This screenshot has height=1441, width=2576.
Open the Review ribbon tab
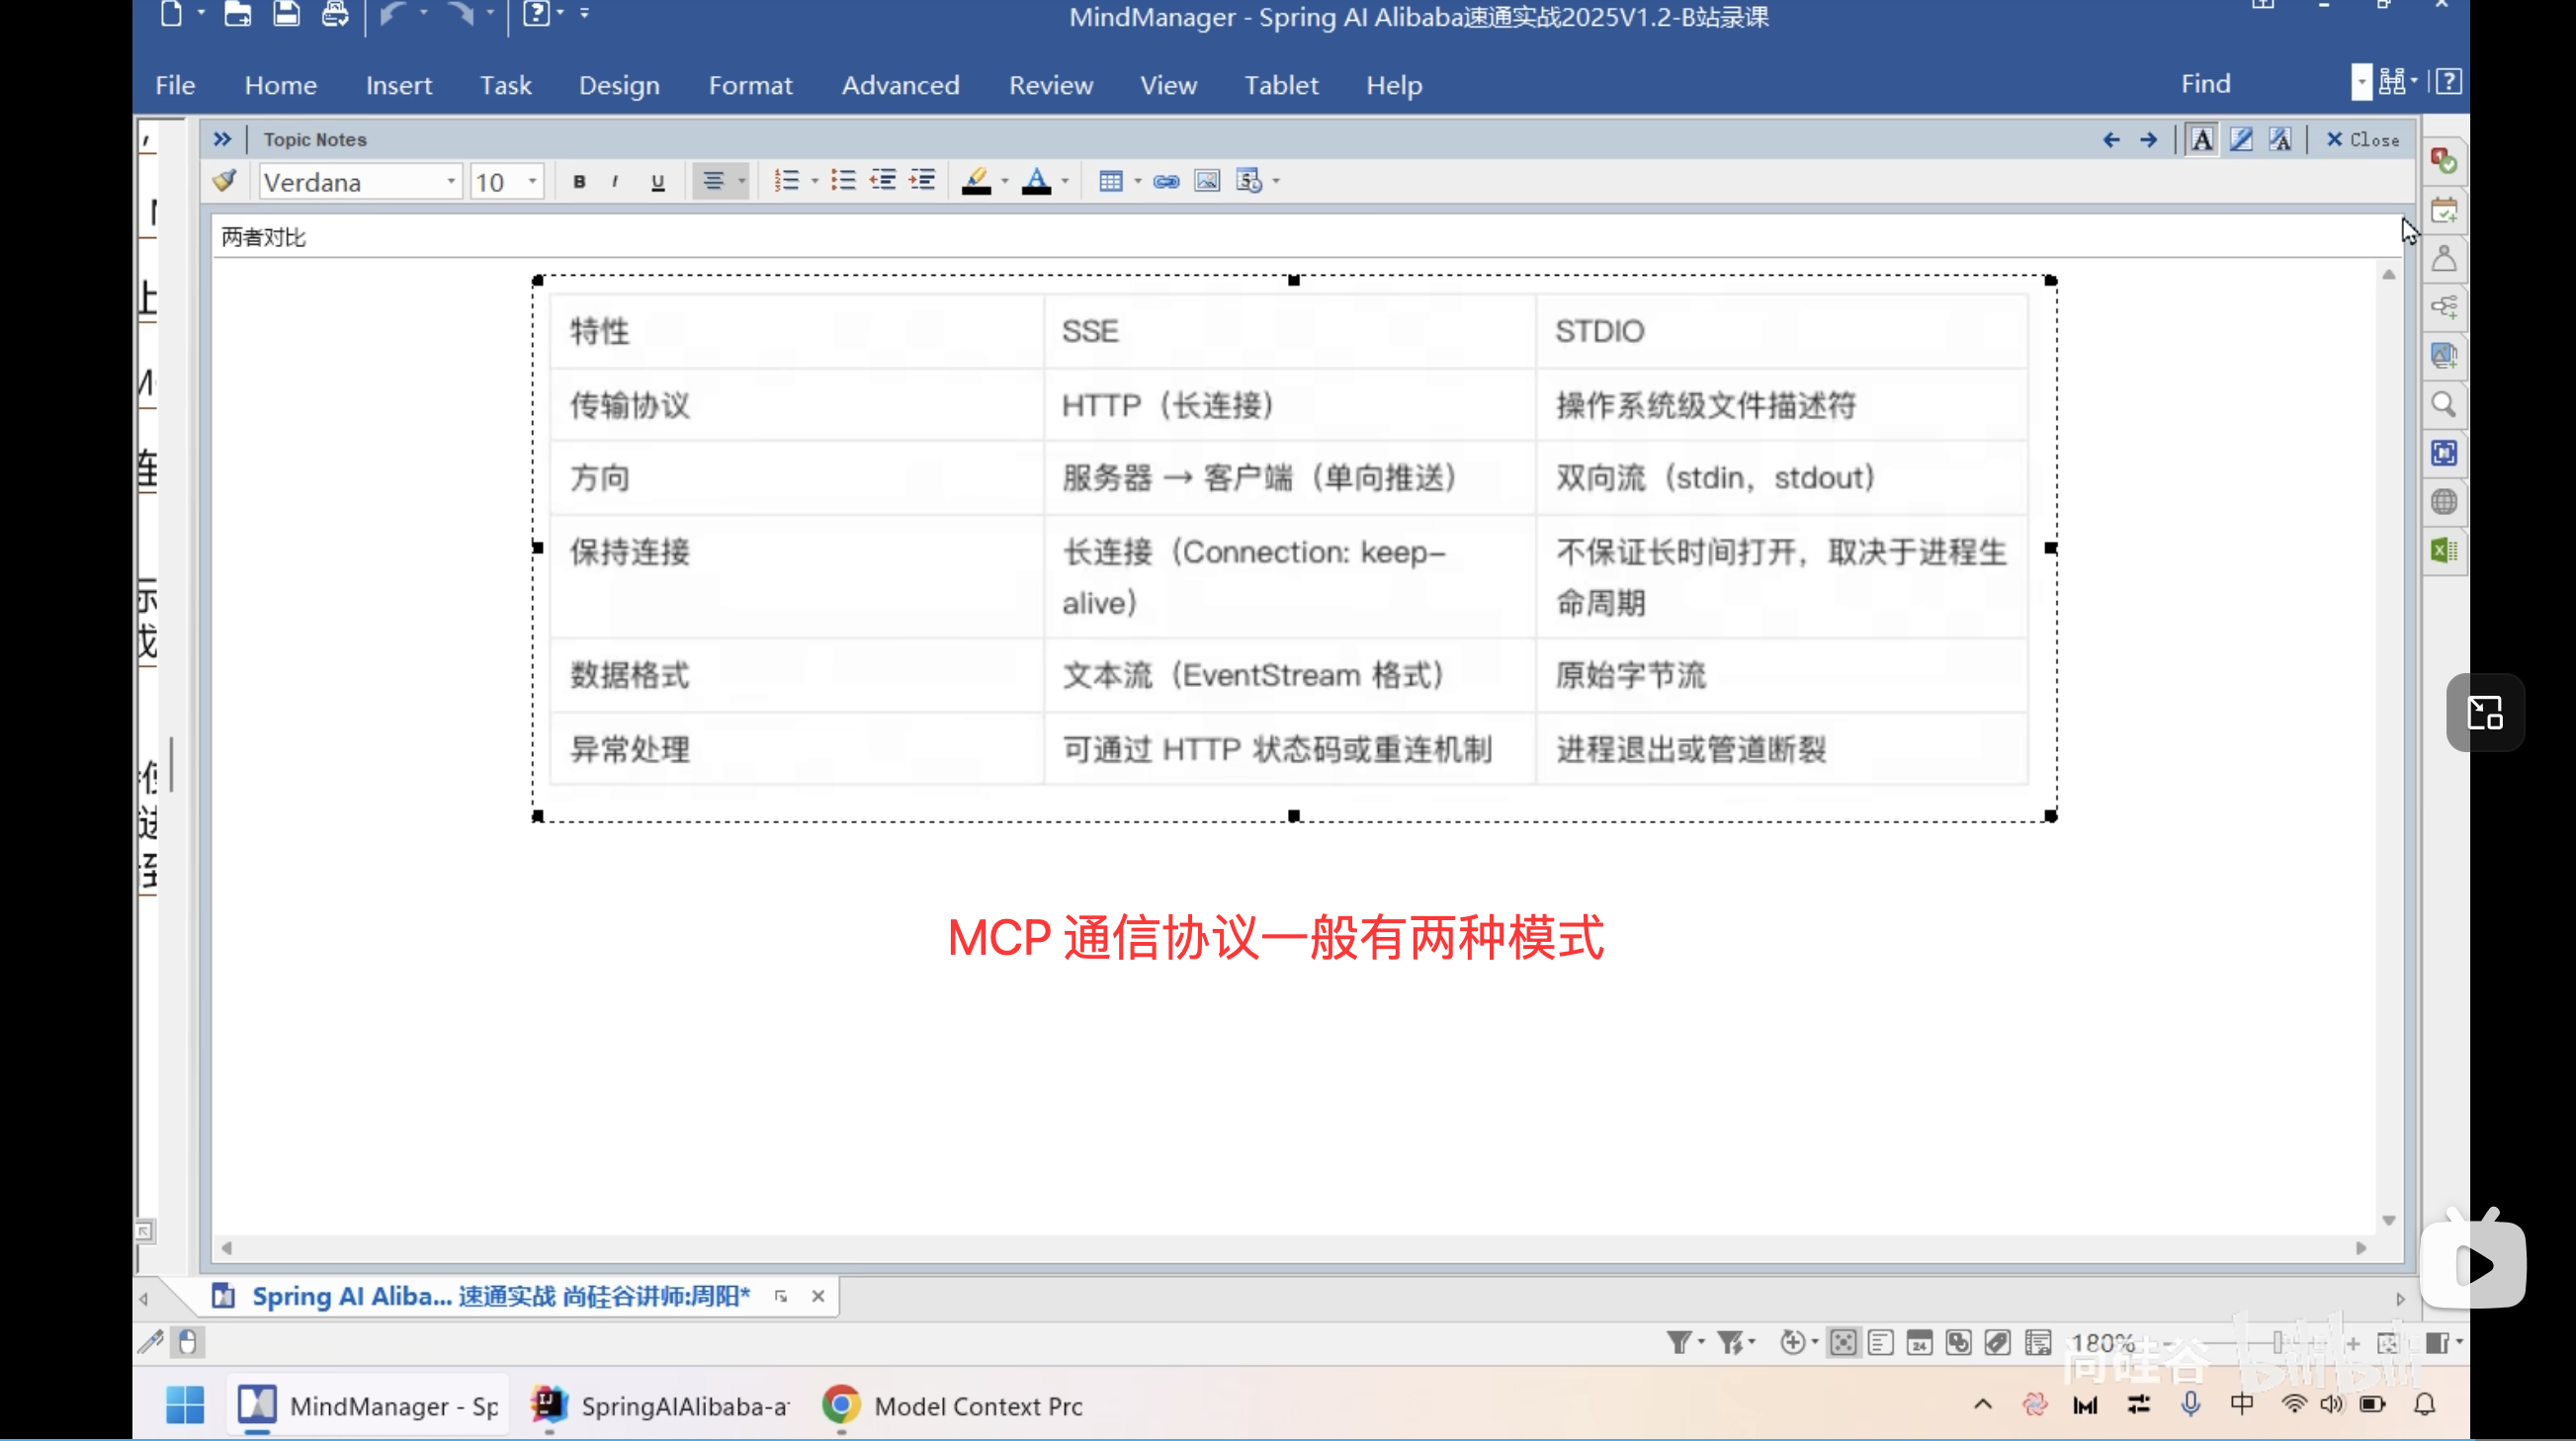pos(1051,85)
